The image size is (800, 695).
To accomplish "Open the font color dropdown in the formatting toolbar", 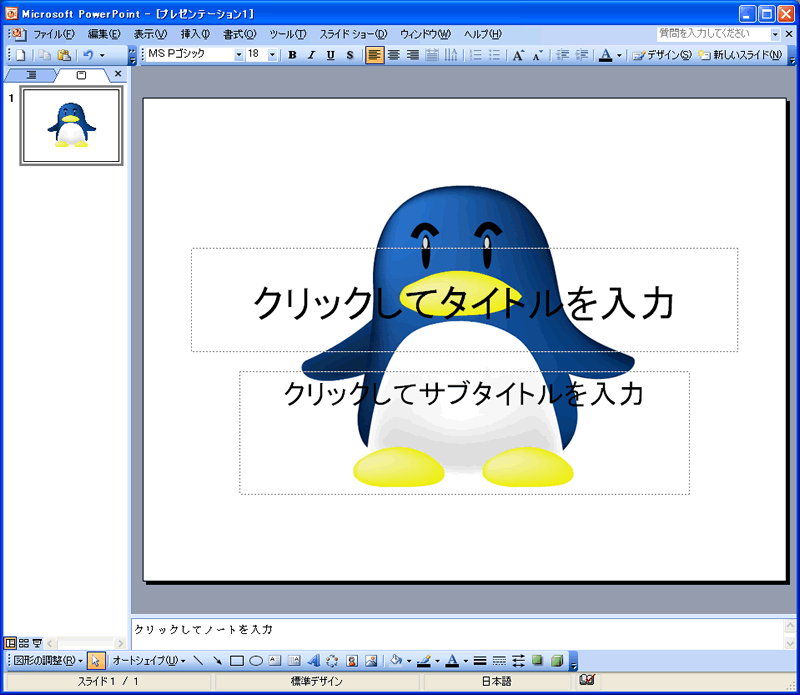I will tap(619, 55).
